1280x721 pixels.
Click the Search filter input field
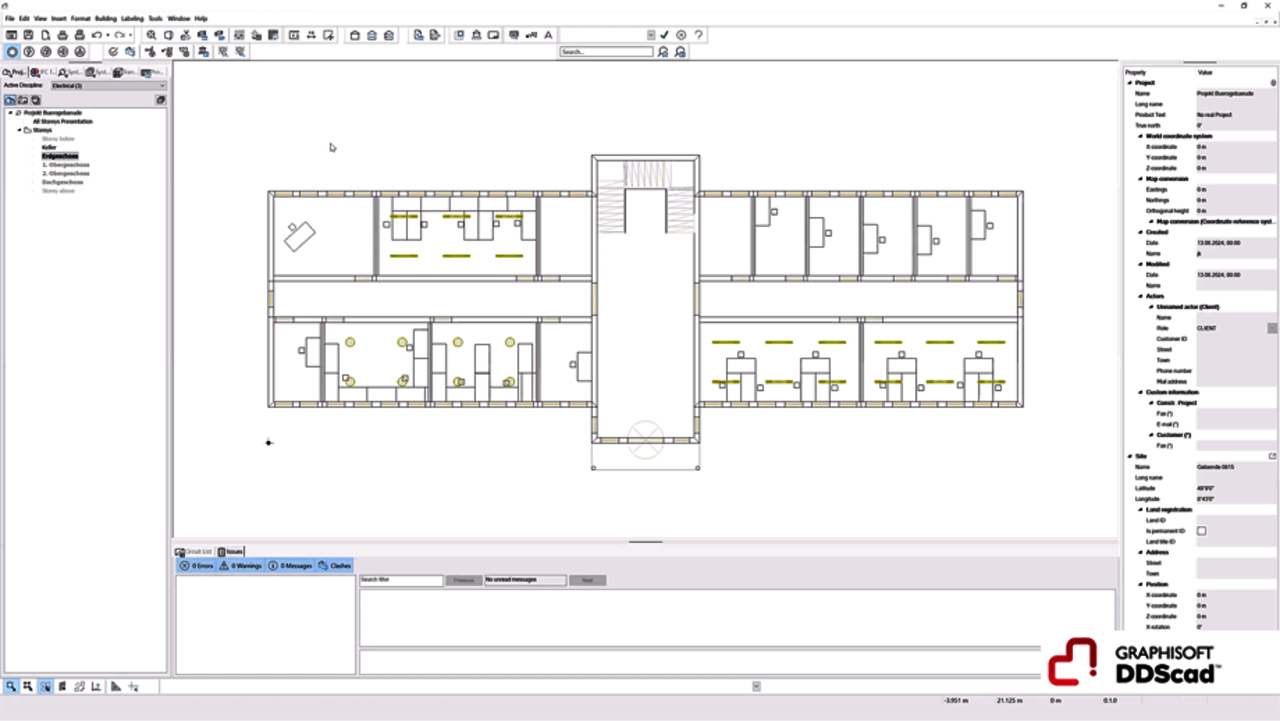[400, 580]
